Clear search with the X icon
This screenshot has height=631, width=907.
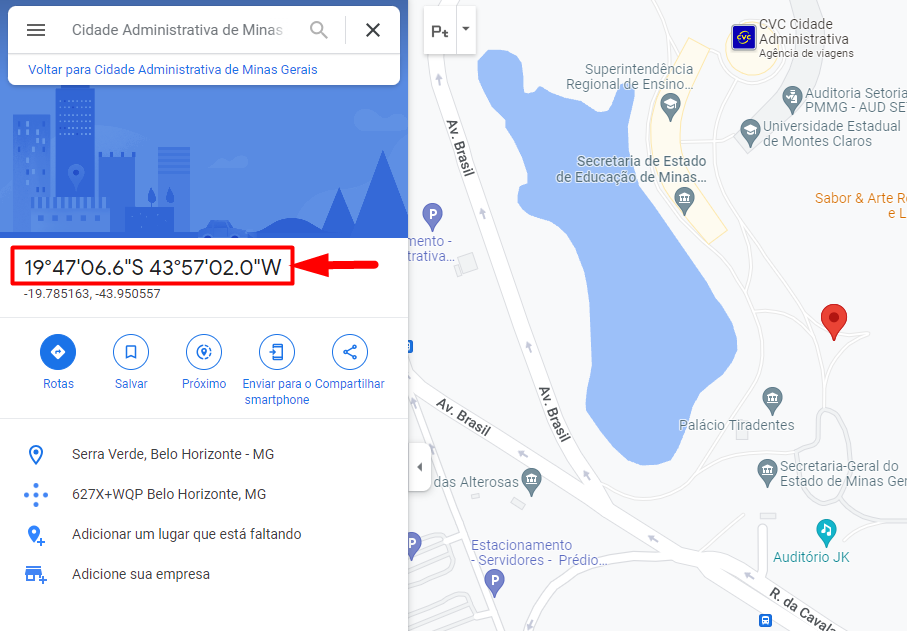(x=373, y=30)
